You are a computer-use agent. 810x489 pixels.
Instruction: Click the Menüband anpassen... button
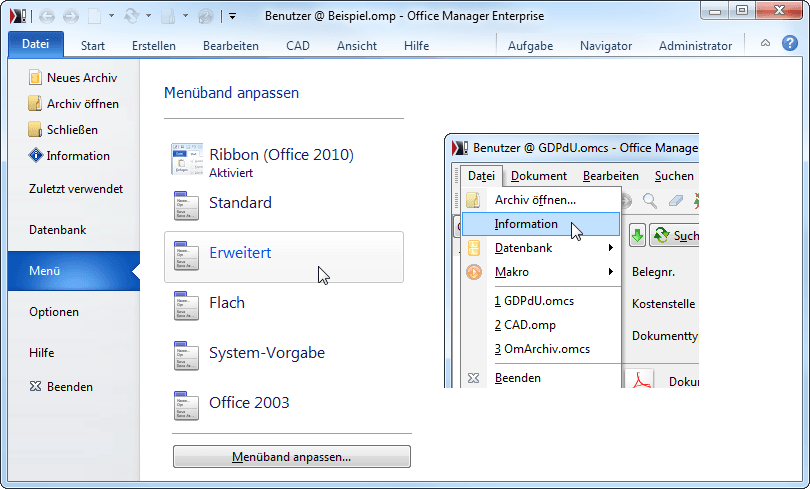[292, 457]
